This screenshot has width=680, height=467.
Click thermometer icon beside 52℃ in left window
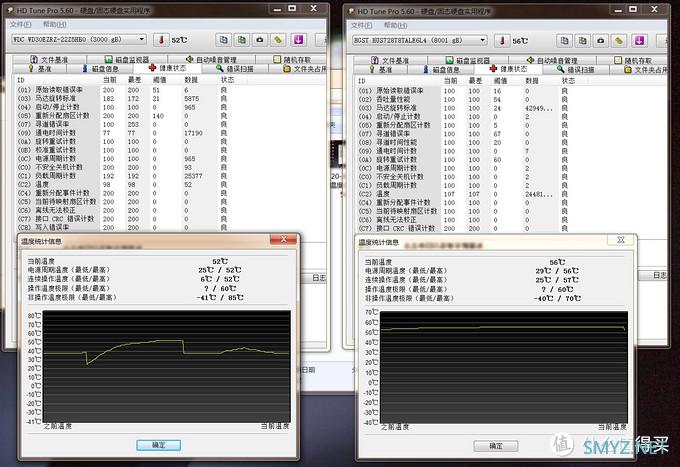click(161, 40)
